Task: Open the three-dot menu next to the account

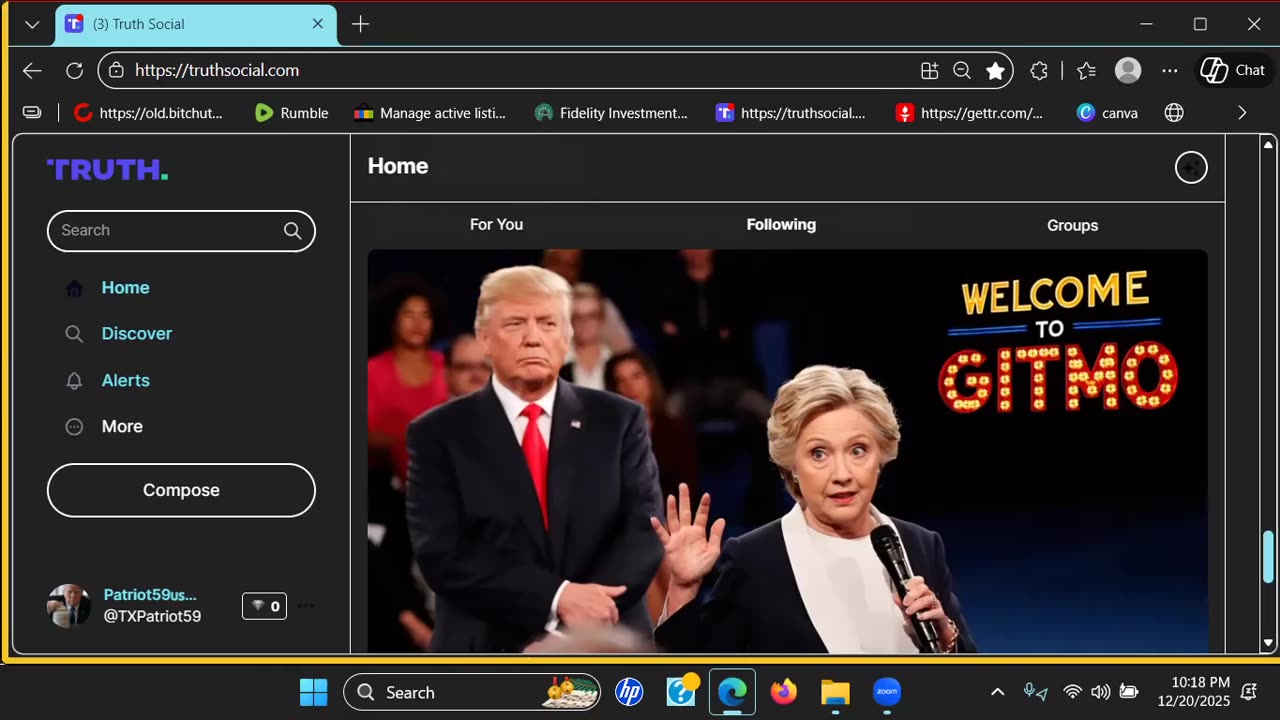Action: point(306,606)
